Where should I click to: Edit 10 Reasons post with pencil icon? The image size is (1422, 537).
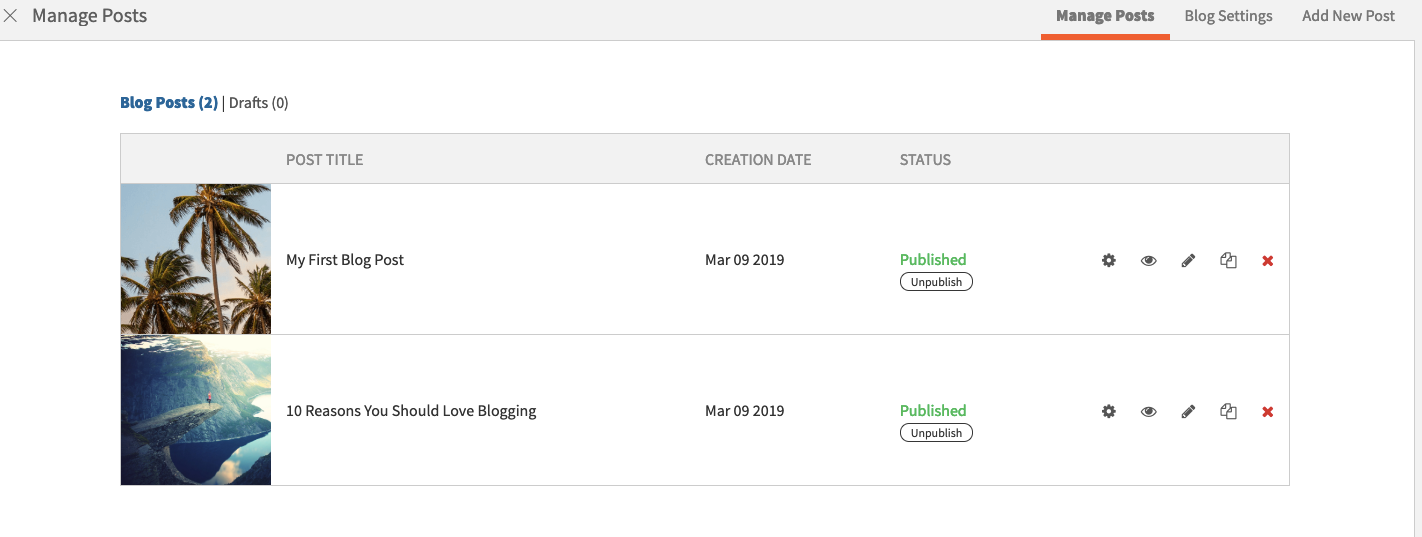click(1188, 411)
